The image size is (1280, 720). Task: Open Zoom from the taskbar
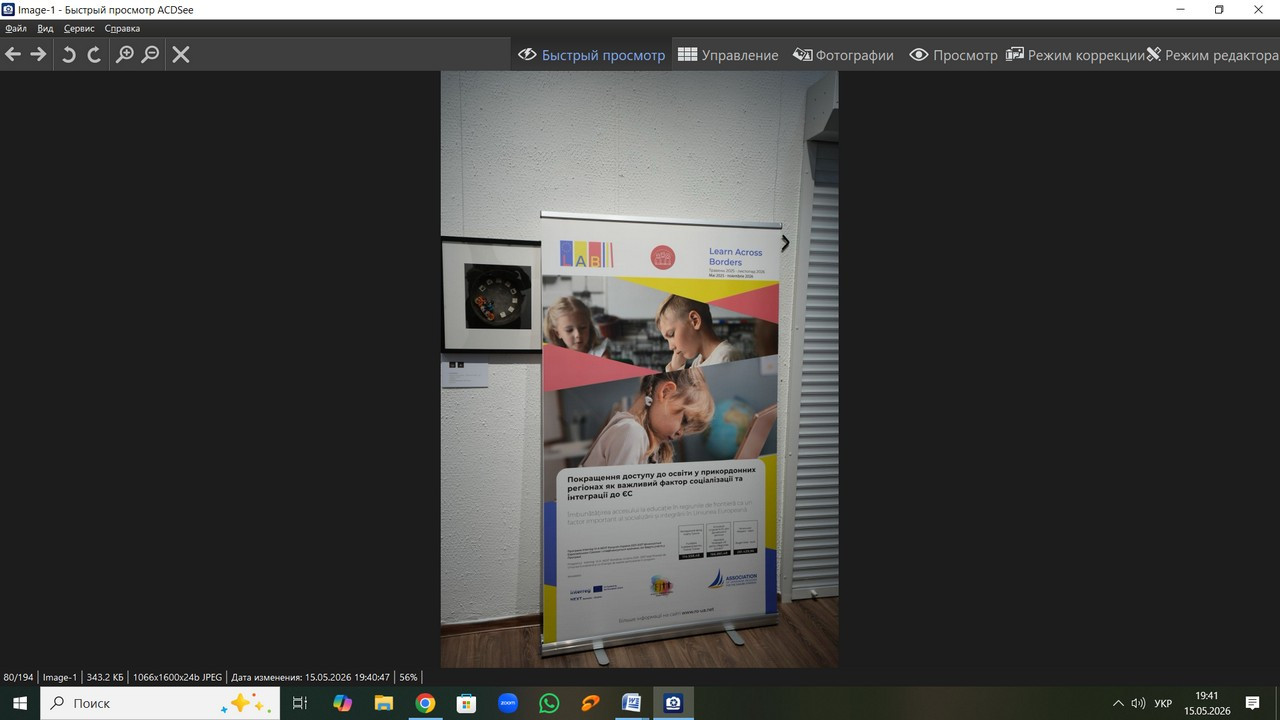[x=508, y=703]
